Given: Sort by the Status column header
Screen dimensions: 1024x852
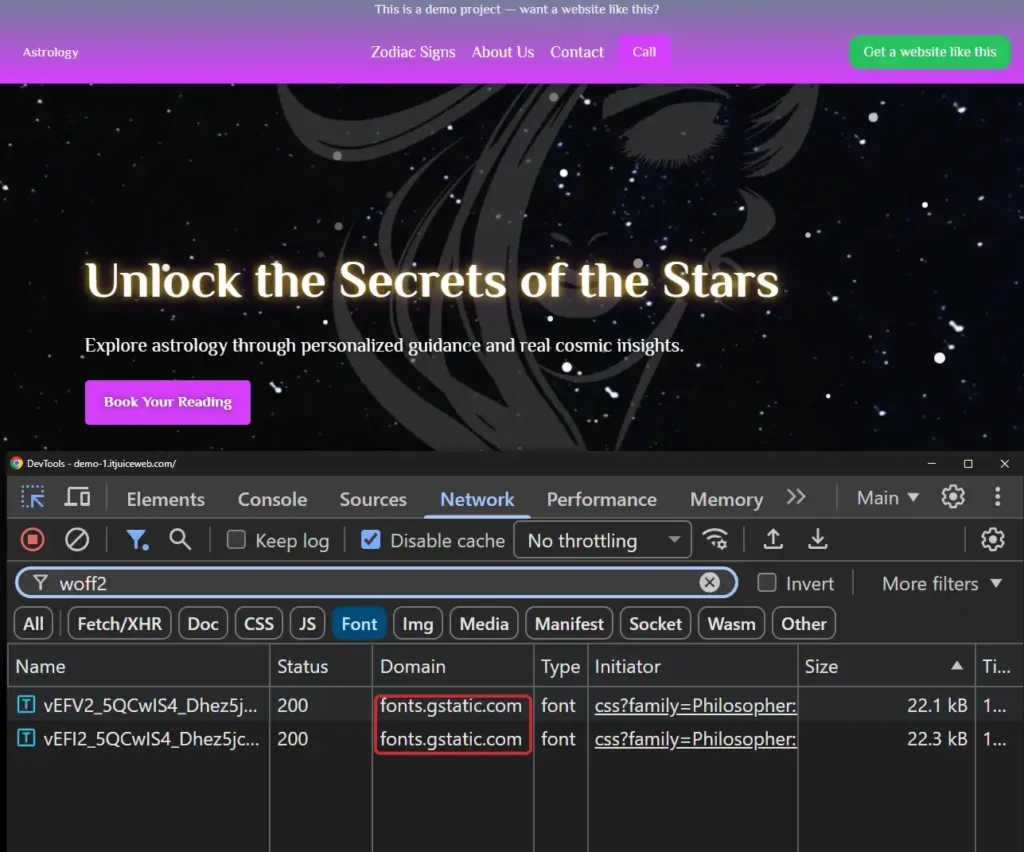Looking at the screenshot, I should [321, 666].
